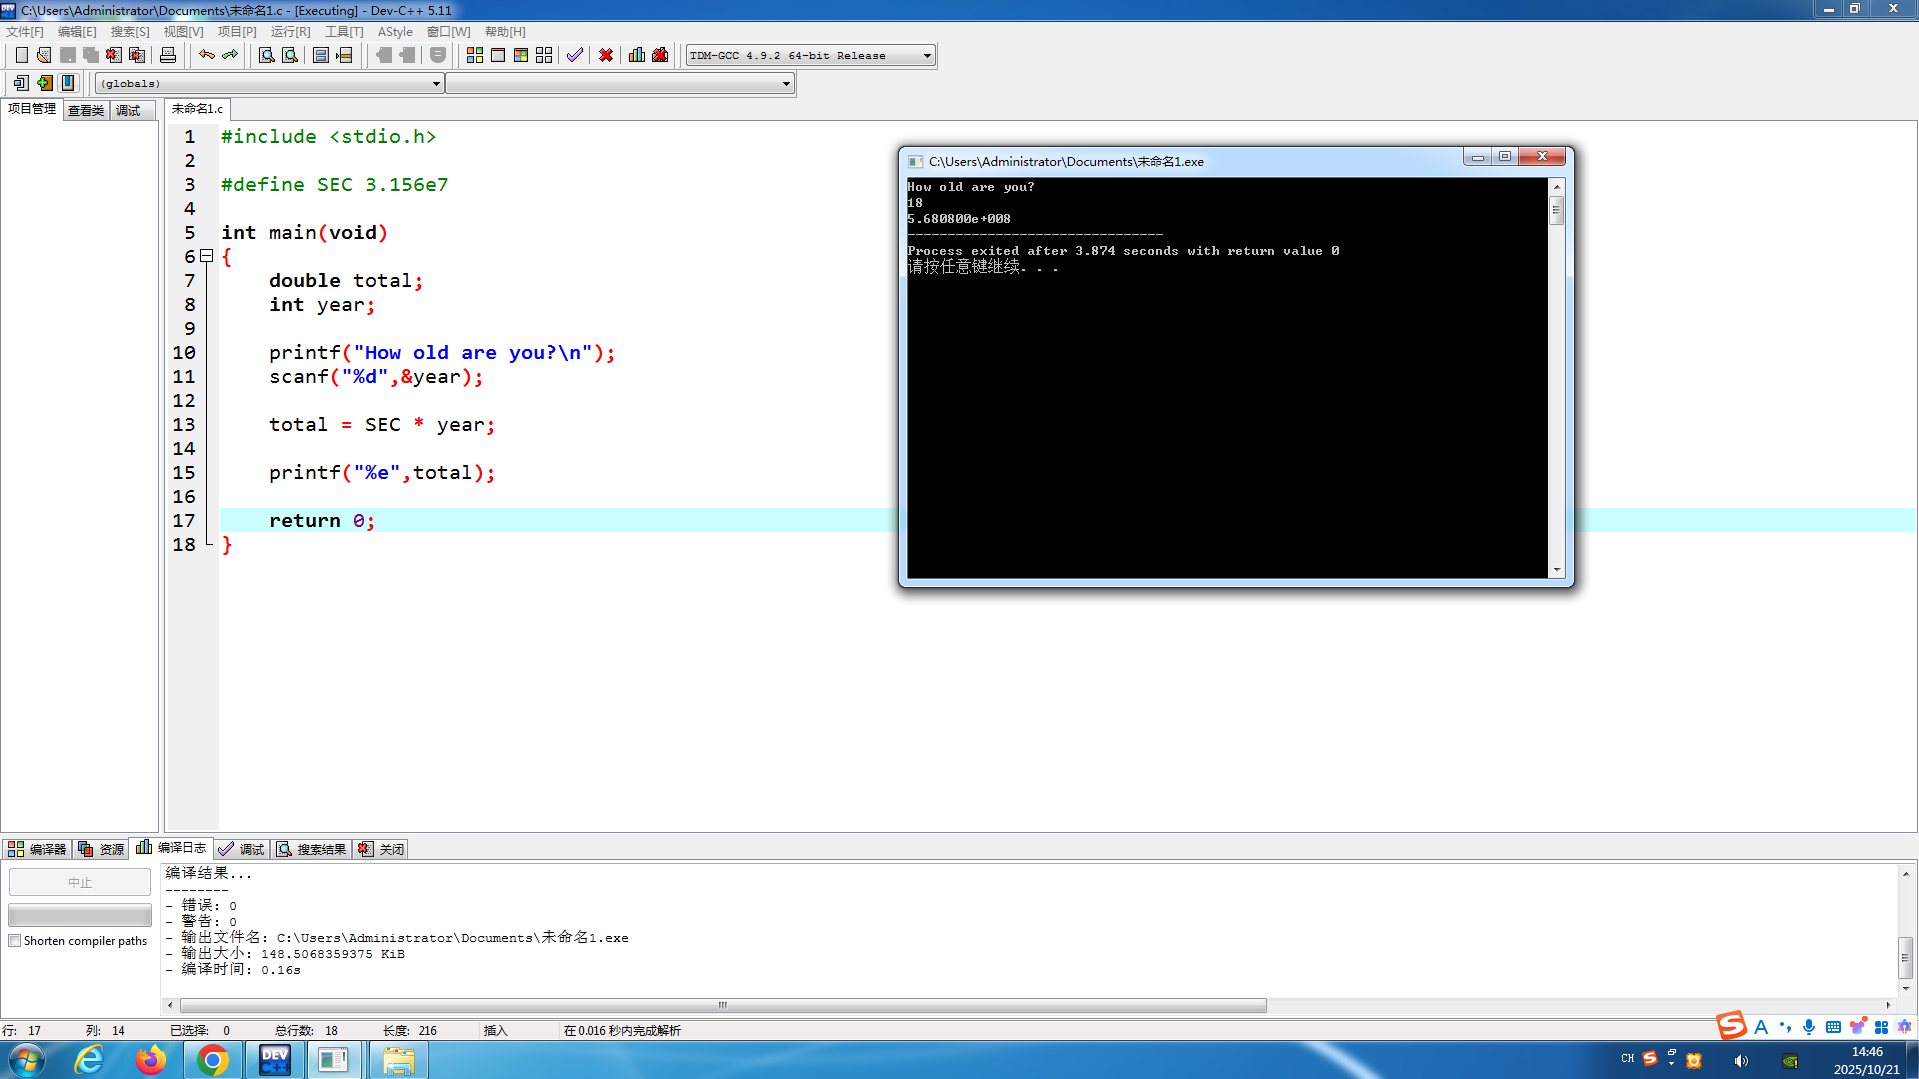Open the 搜索结果 bottom tab

pyautogui.click(x=312, y=849)
